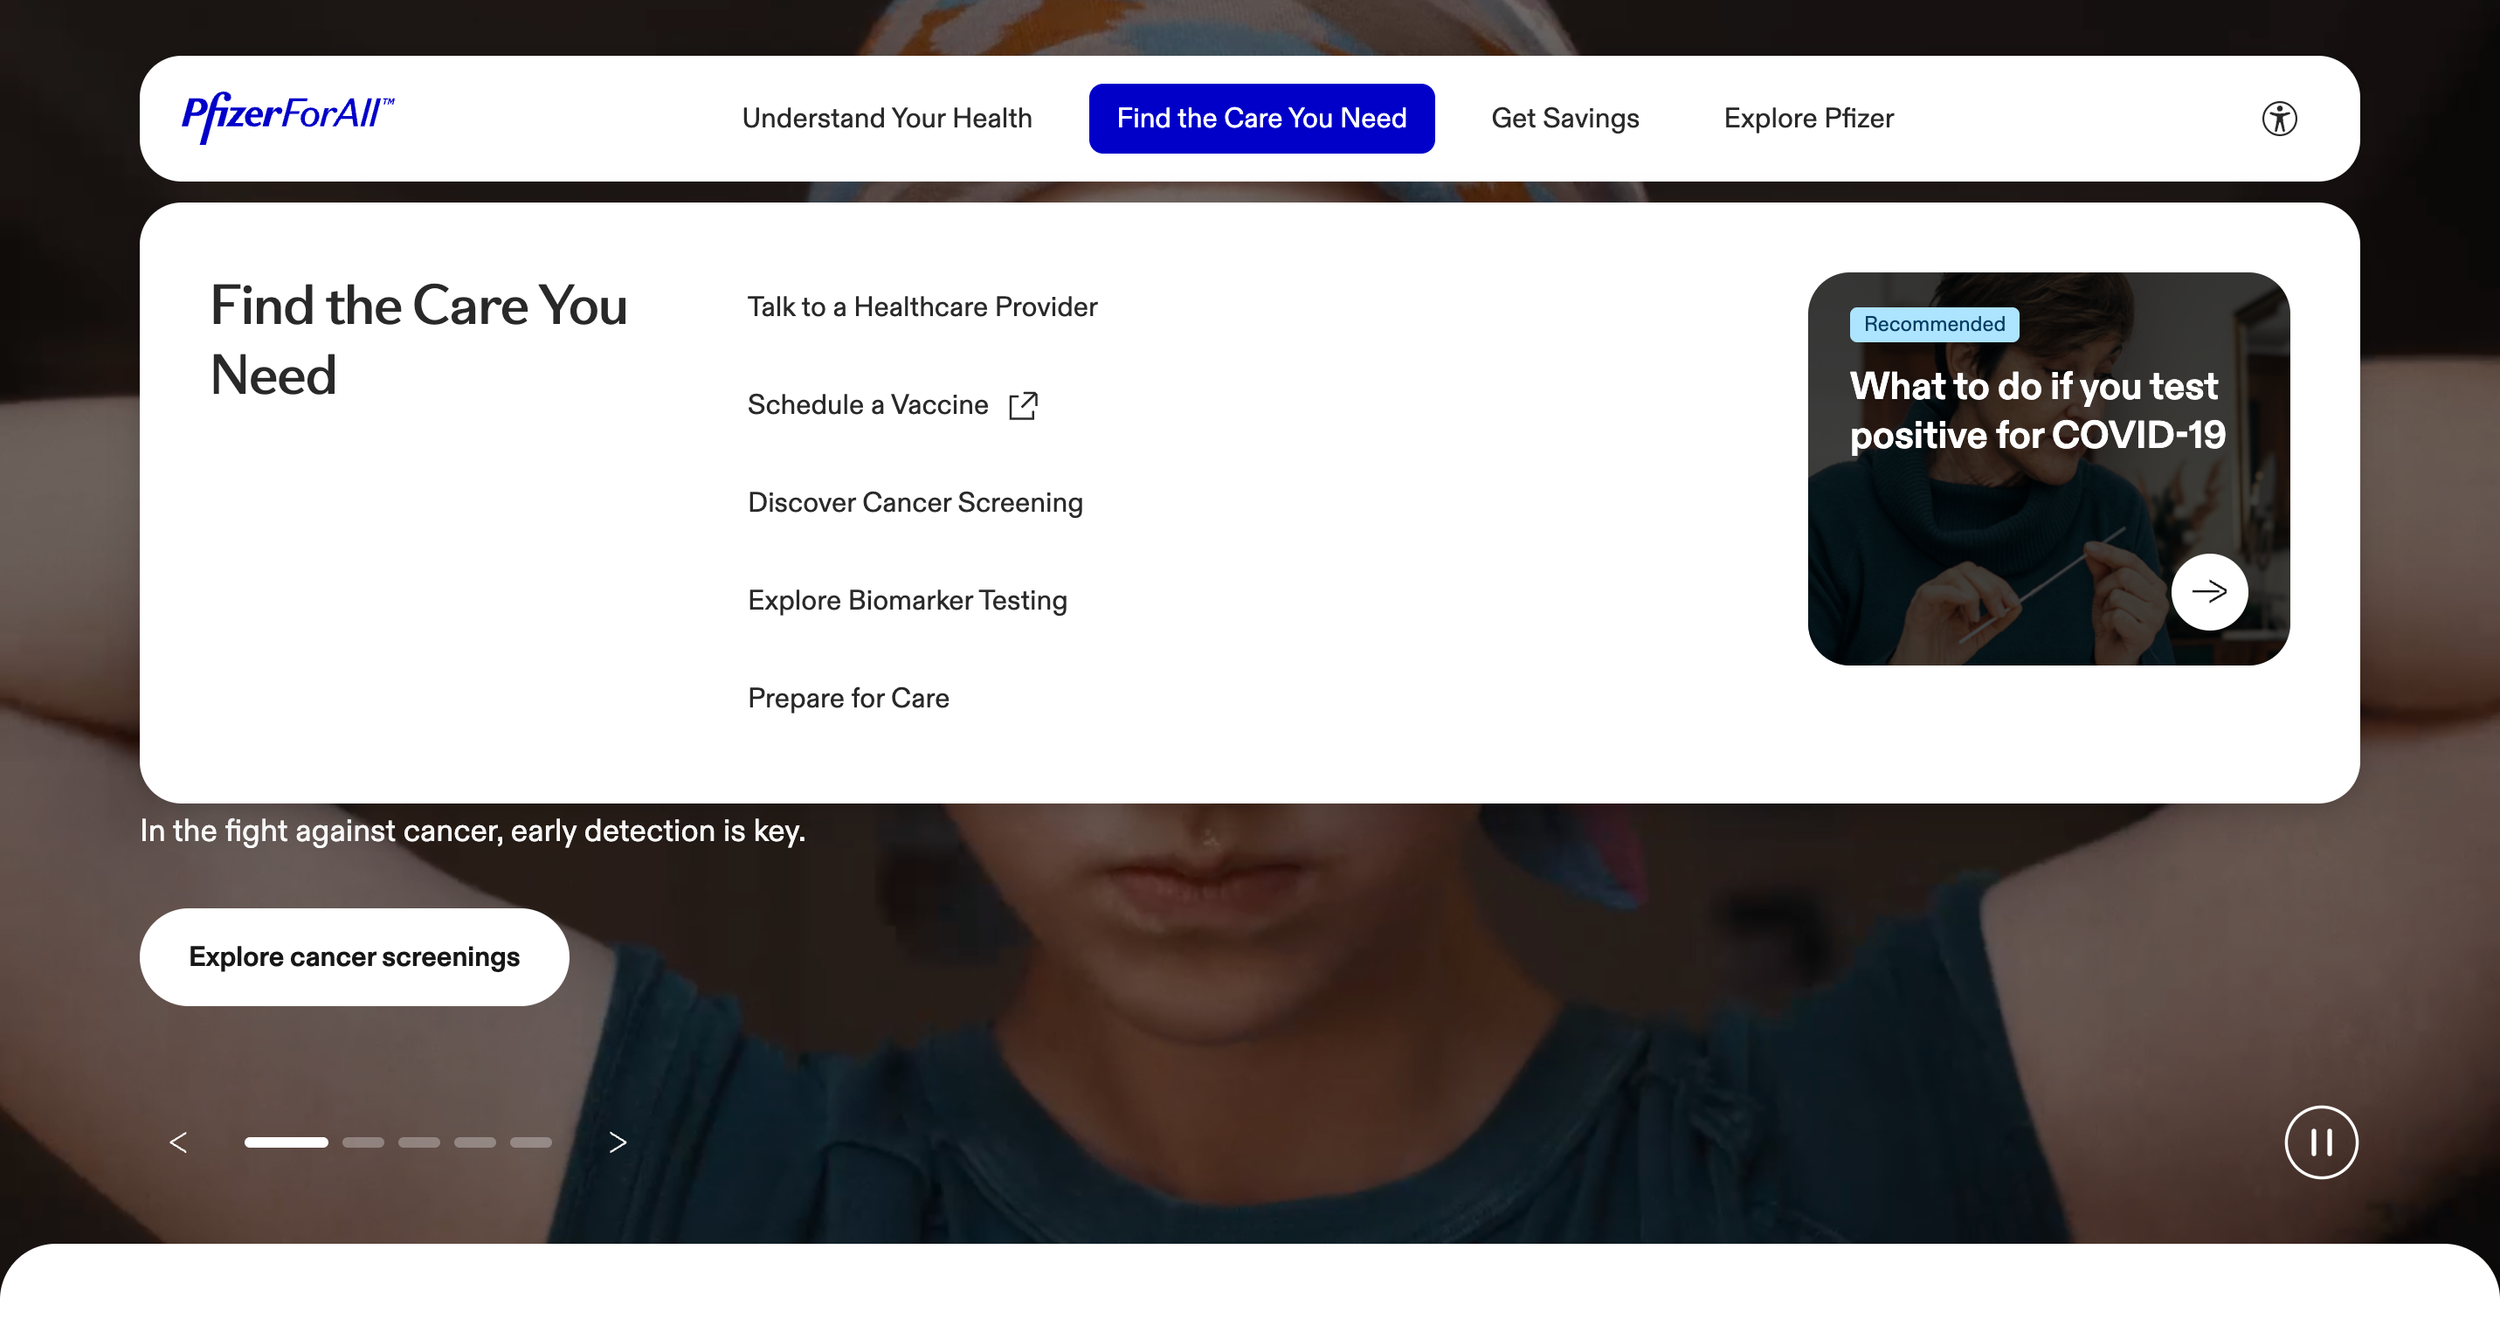Collapse the Find the Care You Need menu

tap(1262, 118)
